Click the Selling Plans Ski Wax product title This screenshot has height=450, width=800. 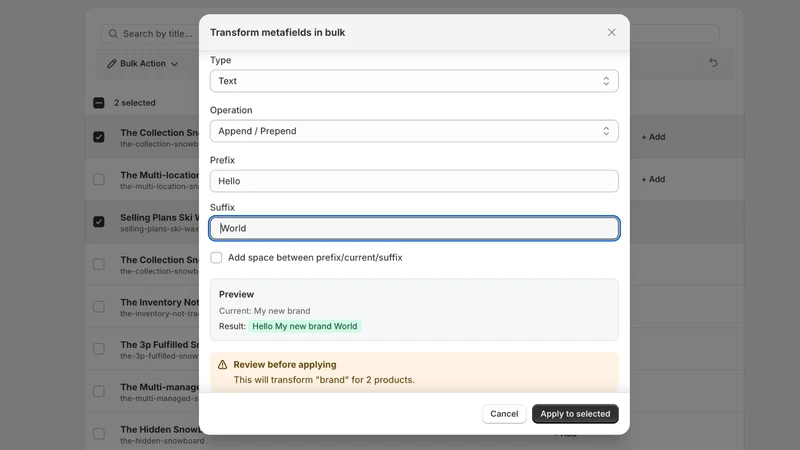click(160, 217)
